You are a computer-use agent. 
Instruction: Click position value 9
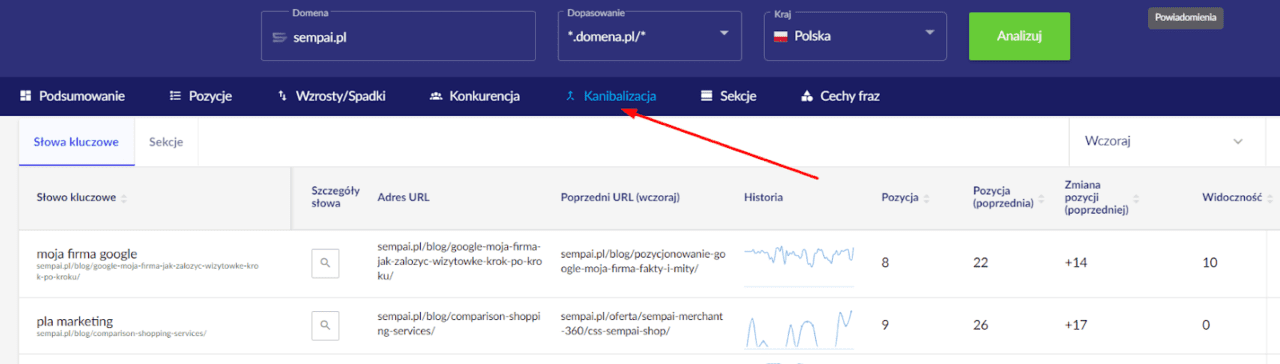click(886, 325)
